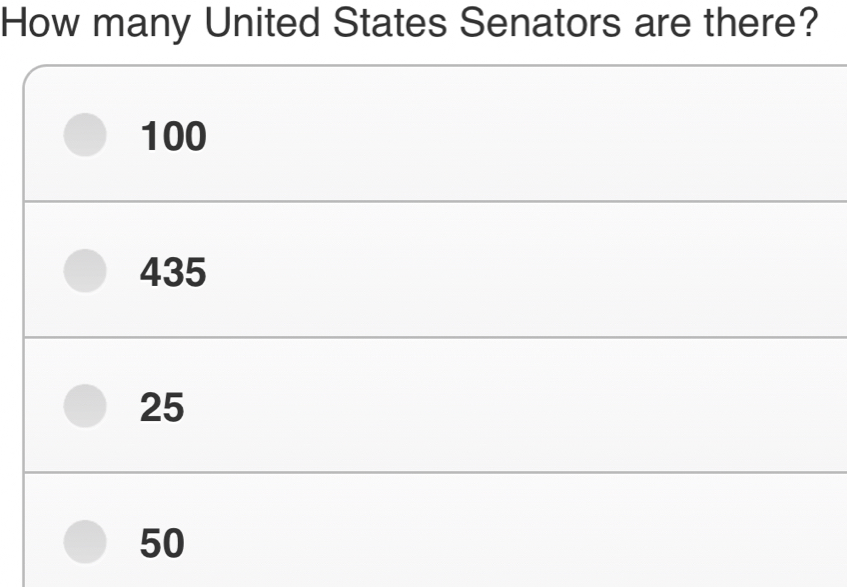Choose the correct number of U.S. Senators
This screenshot has width=847, height=587.
pyautogui.click(x=85, y=136)
